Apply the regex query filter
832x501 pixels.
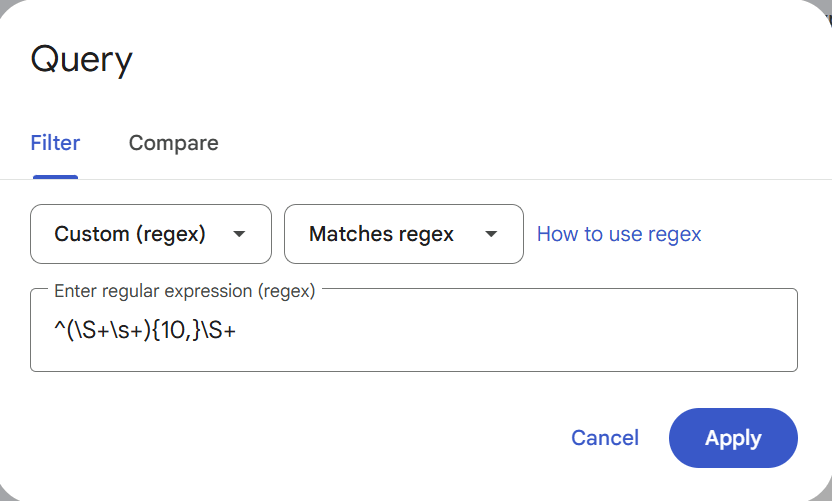click(733, 438)
